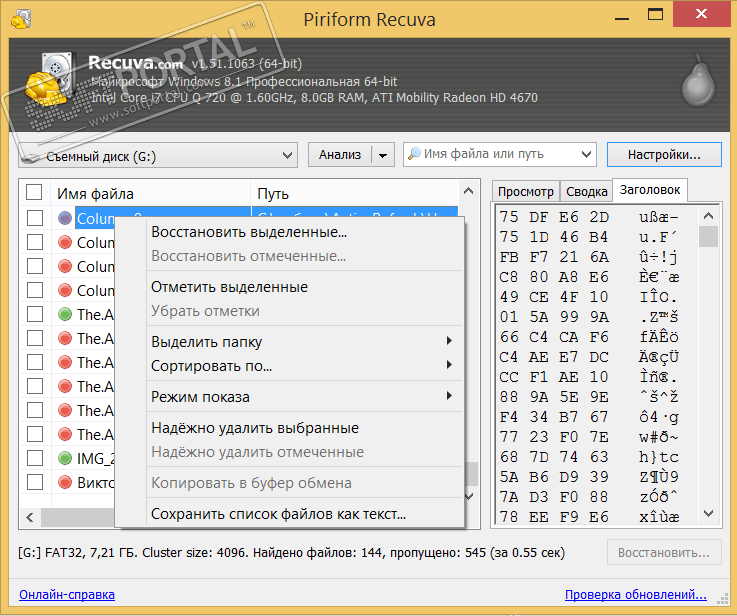737x616 pixels.
Task: Sort by the Путь column header
Action: coord(355,193)
